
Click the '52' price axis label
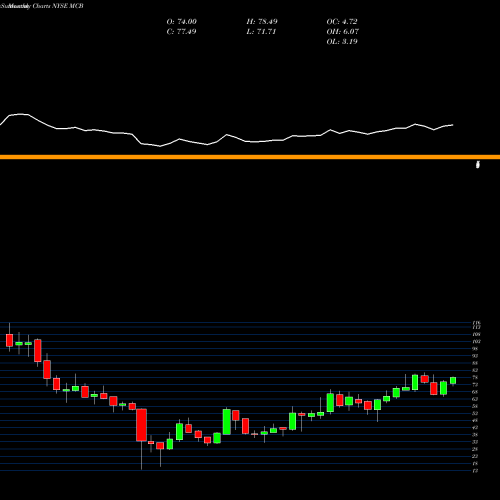(475, 413)
